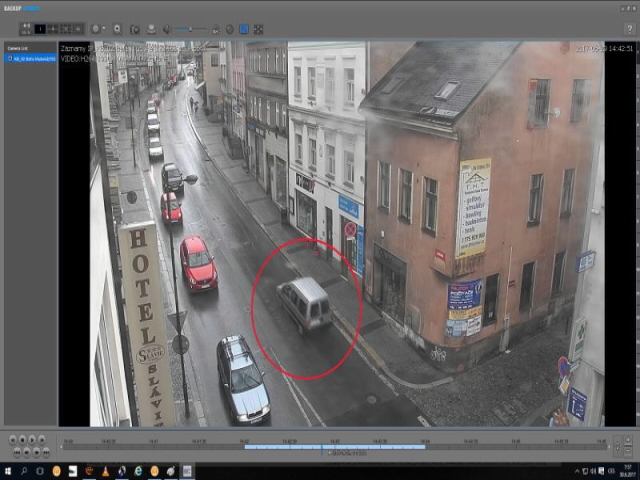Toggle fullscreen view icon in toolbar

258,29
